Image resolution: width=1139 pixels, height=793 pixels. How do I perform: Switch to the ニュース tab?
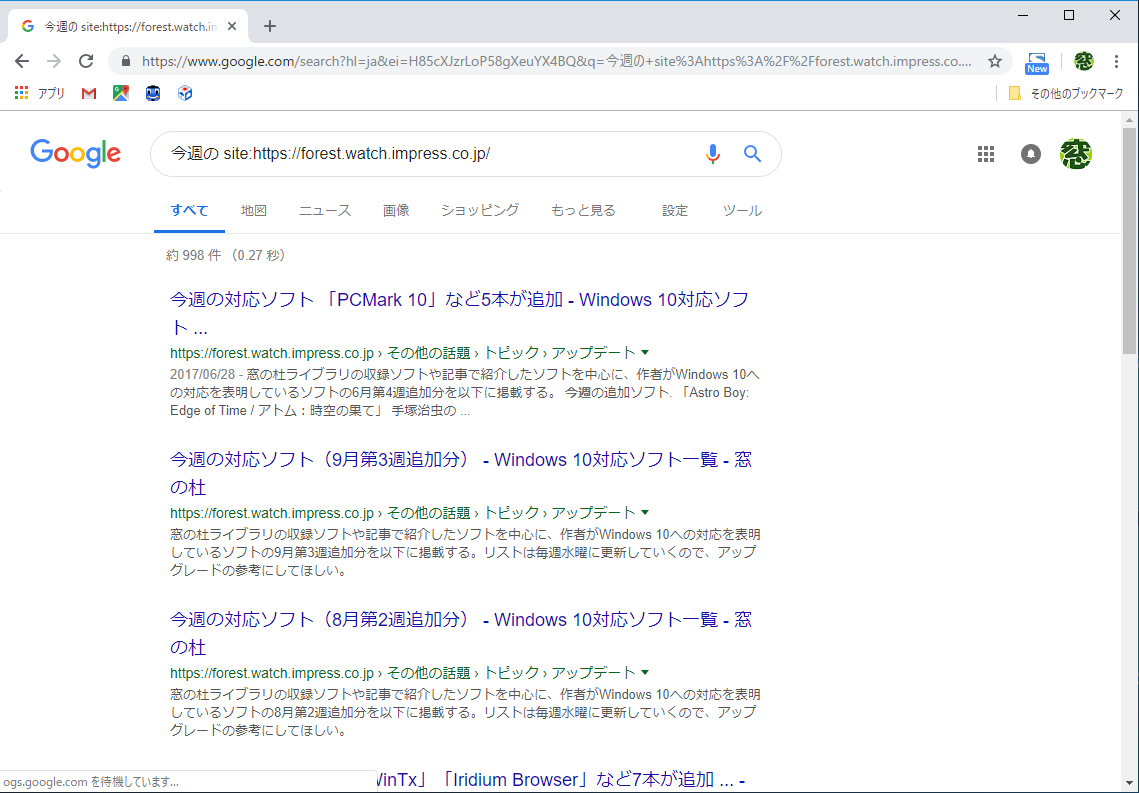click(x=324, y=210)
